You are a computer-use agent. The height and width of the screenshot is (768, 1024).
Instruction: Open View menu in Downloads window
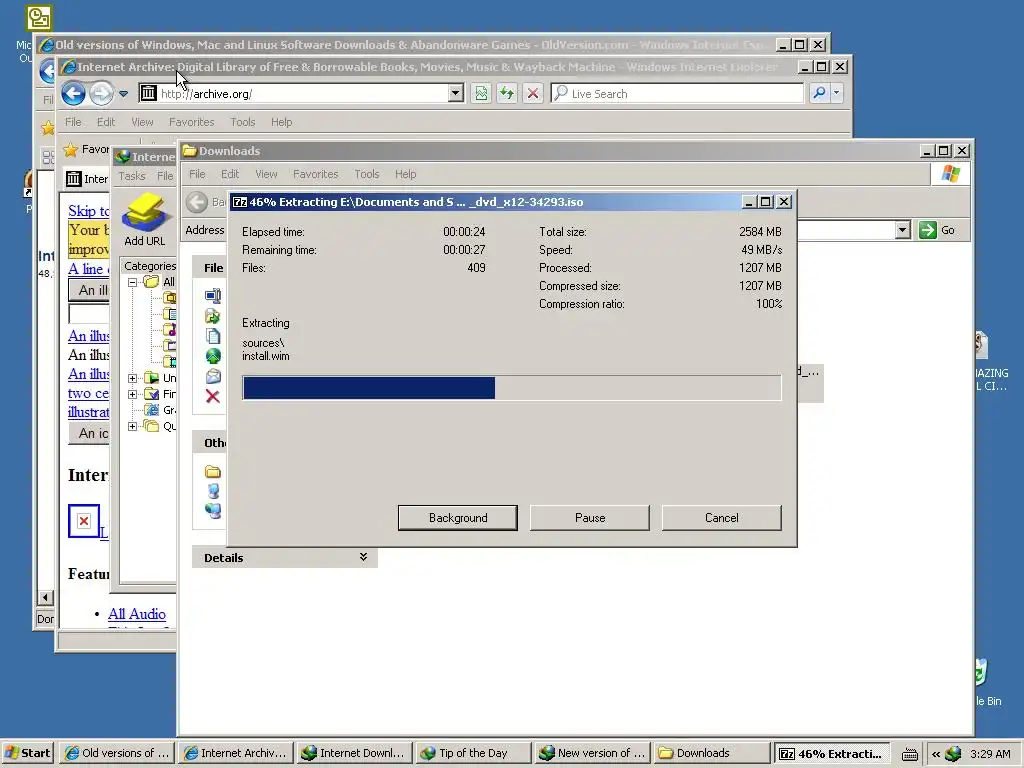pyautogui.click(x=266, y=174)
